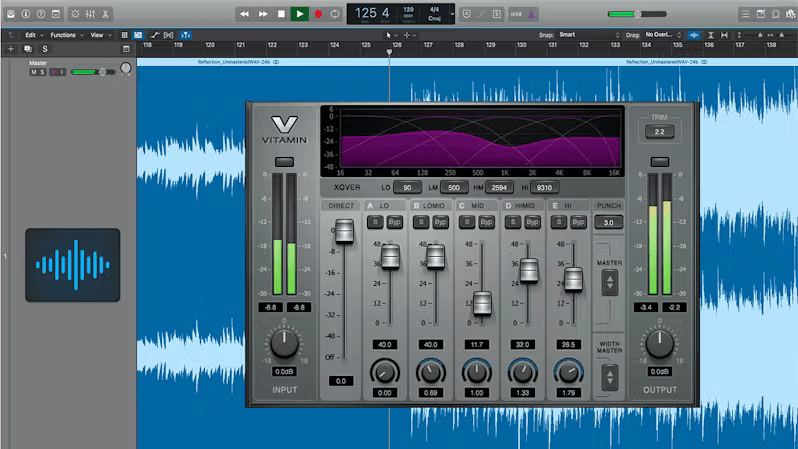This screenshot has height=449, width=798.
Task: Toggle the count-in 1234 button
Action: coord(516,14)
